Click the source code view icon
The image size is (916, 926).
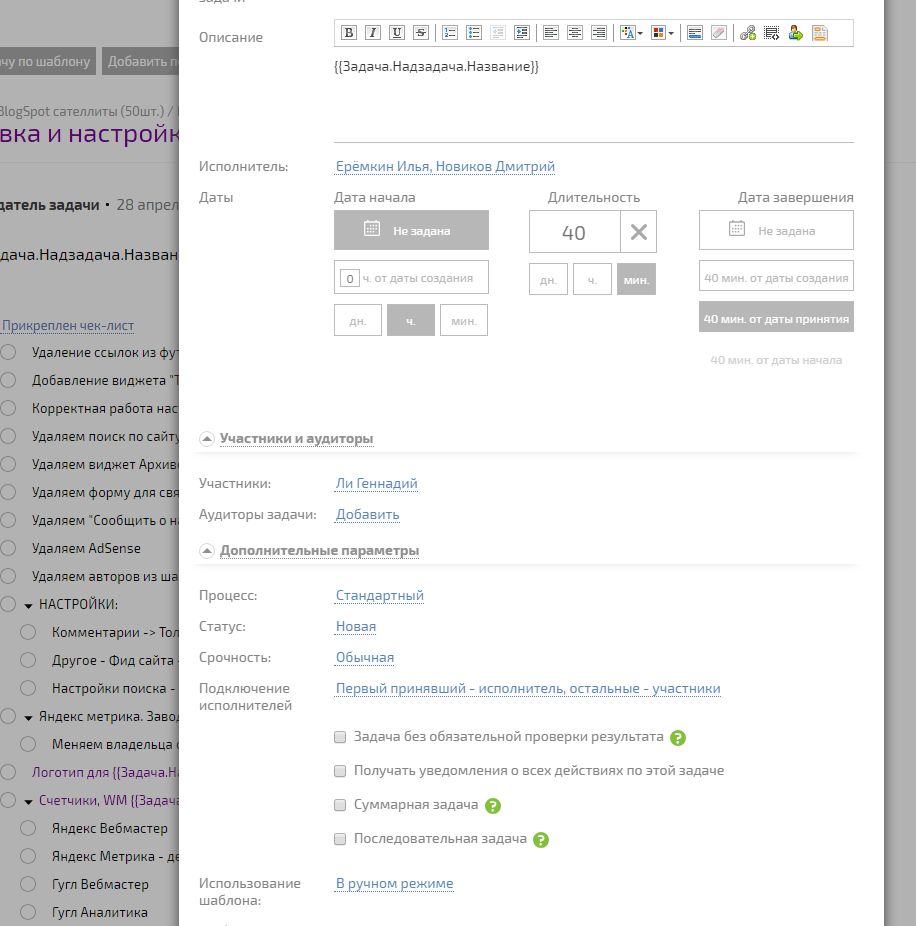(x=771, y=33)
